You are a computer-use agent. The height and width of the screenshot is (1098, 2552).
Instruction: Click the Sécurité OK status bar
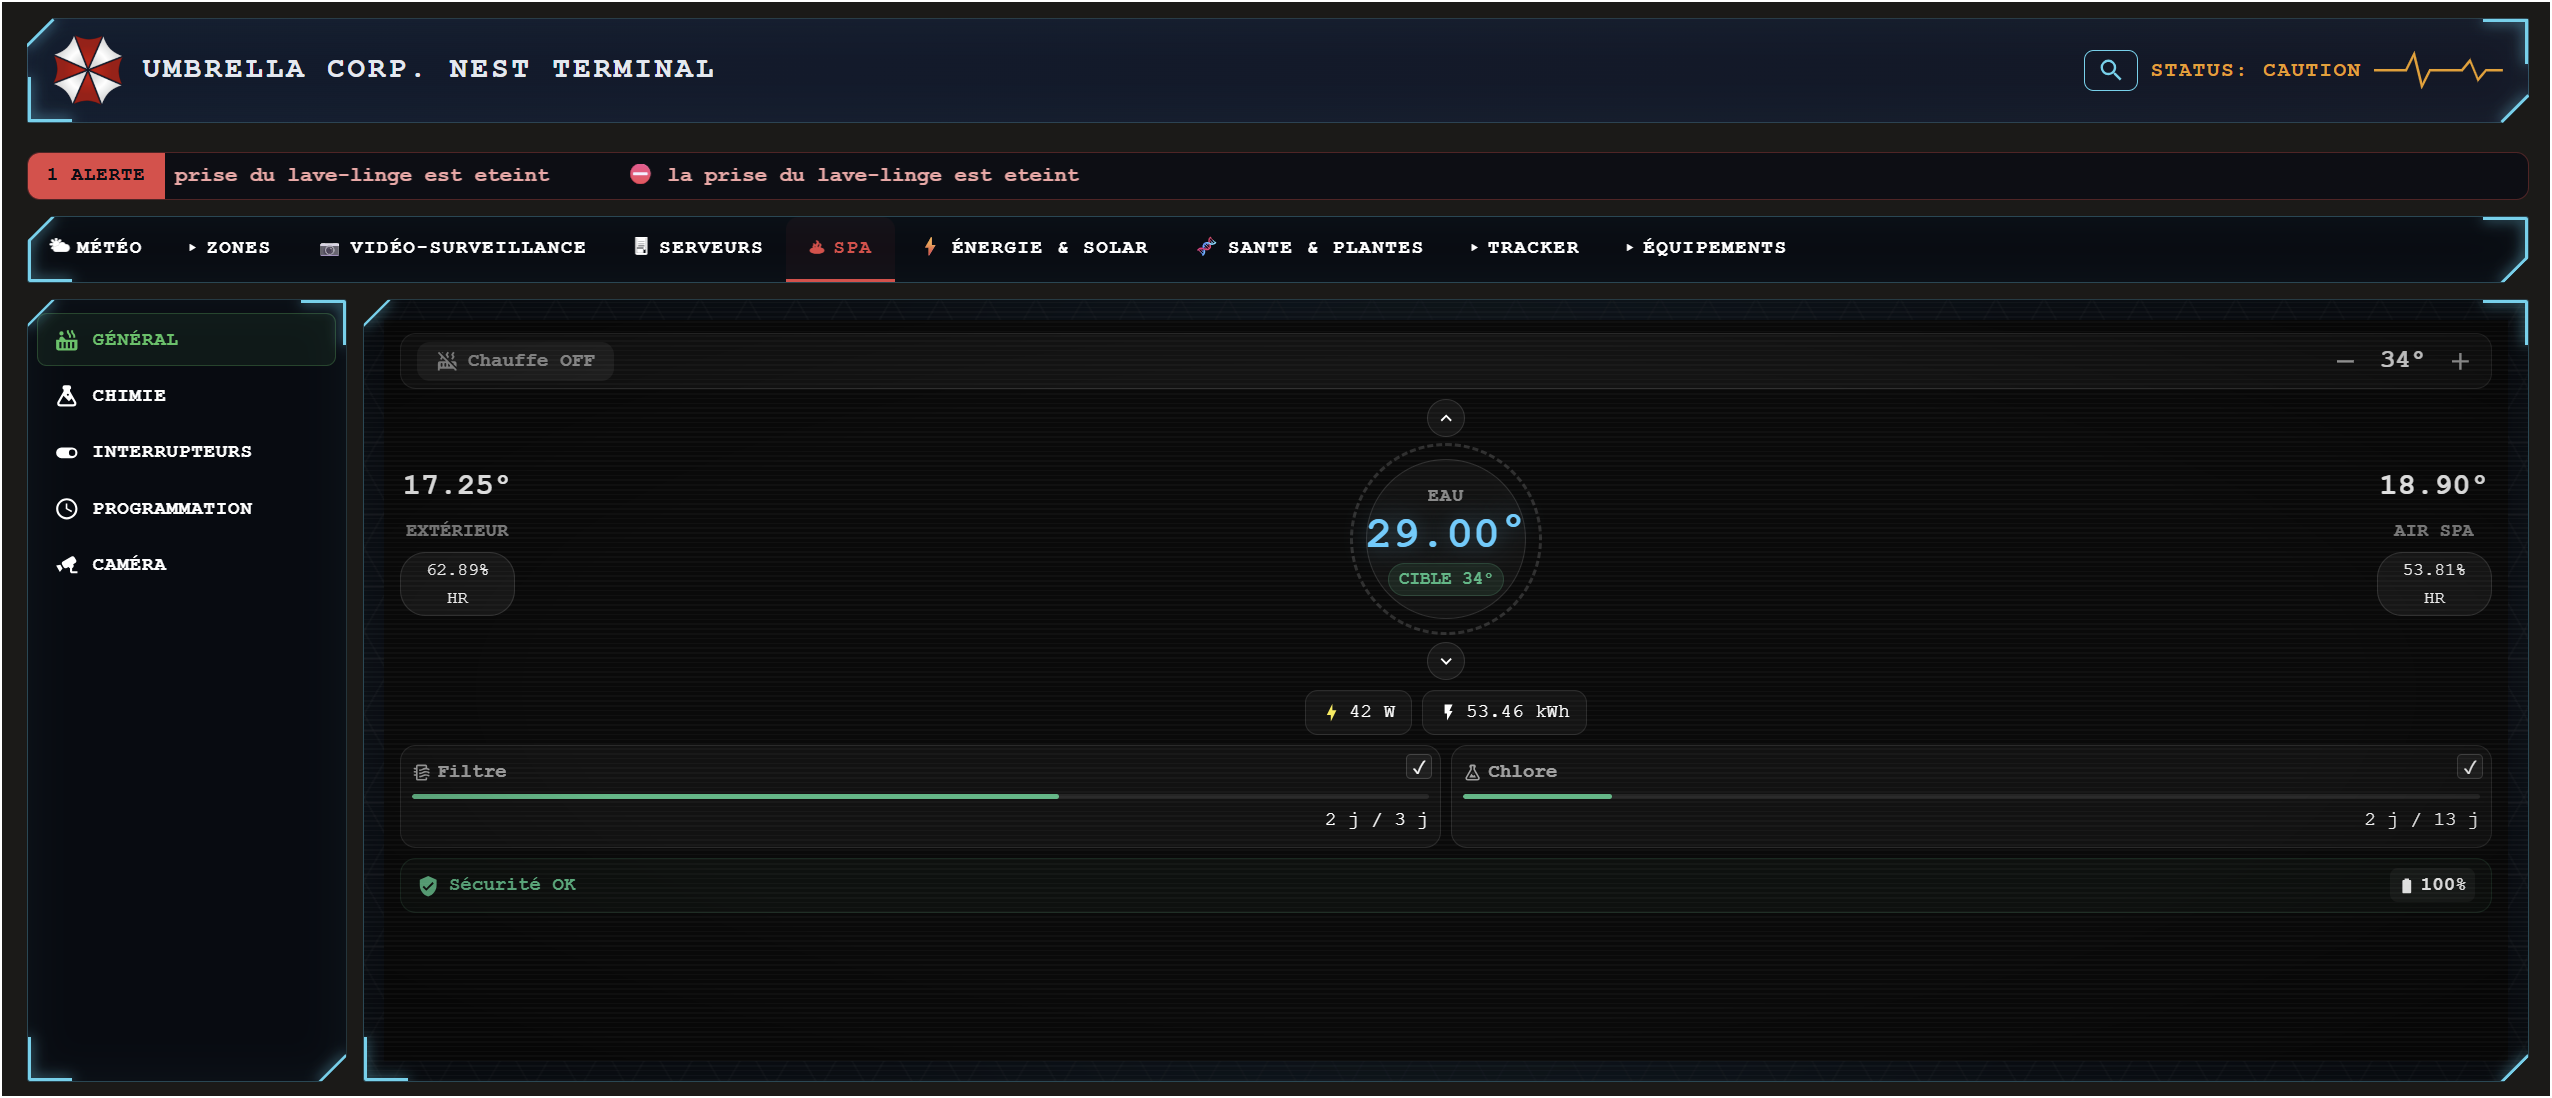[1445, 885]
